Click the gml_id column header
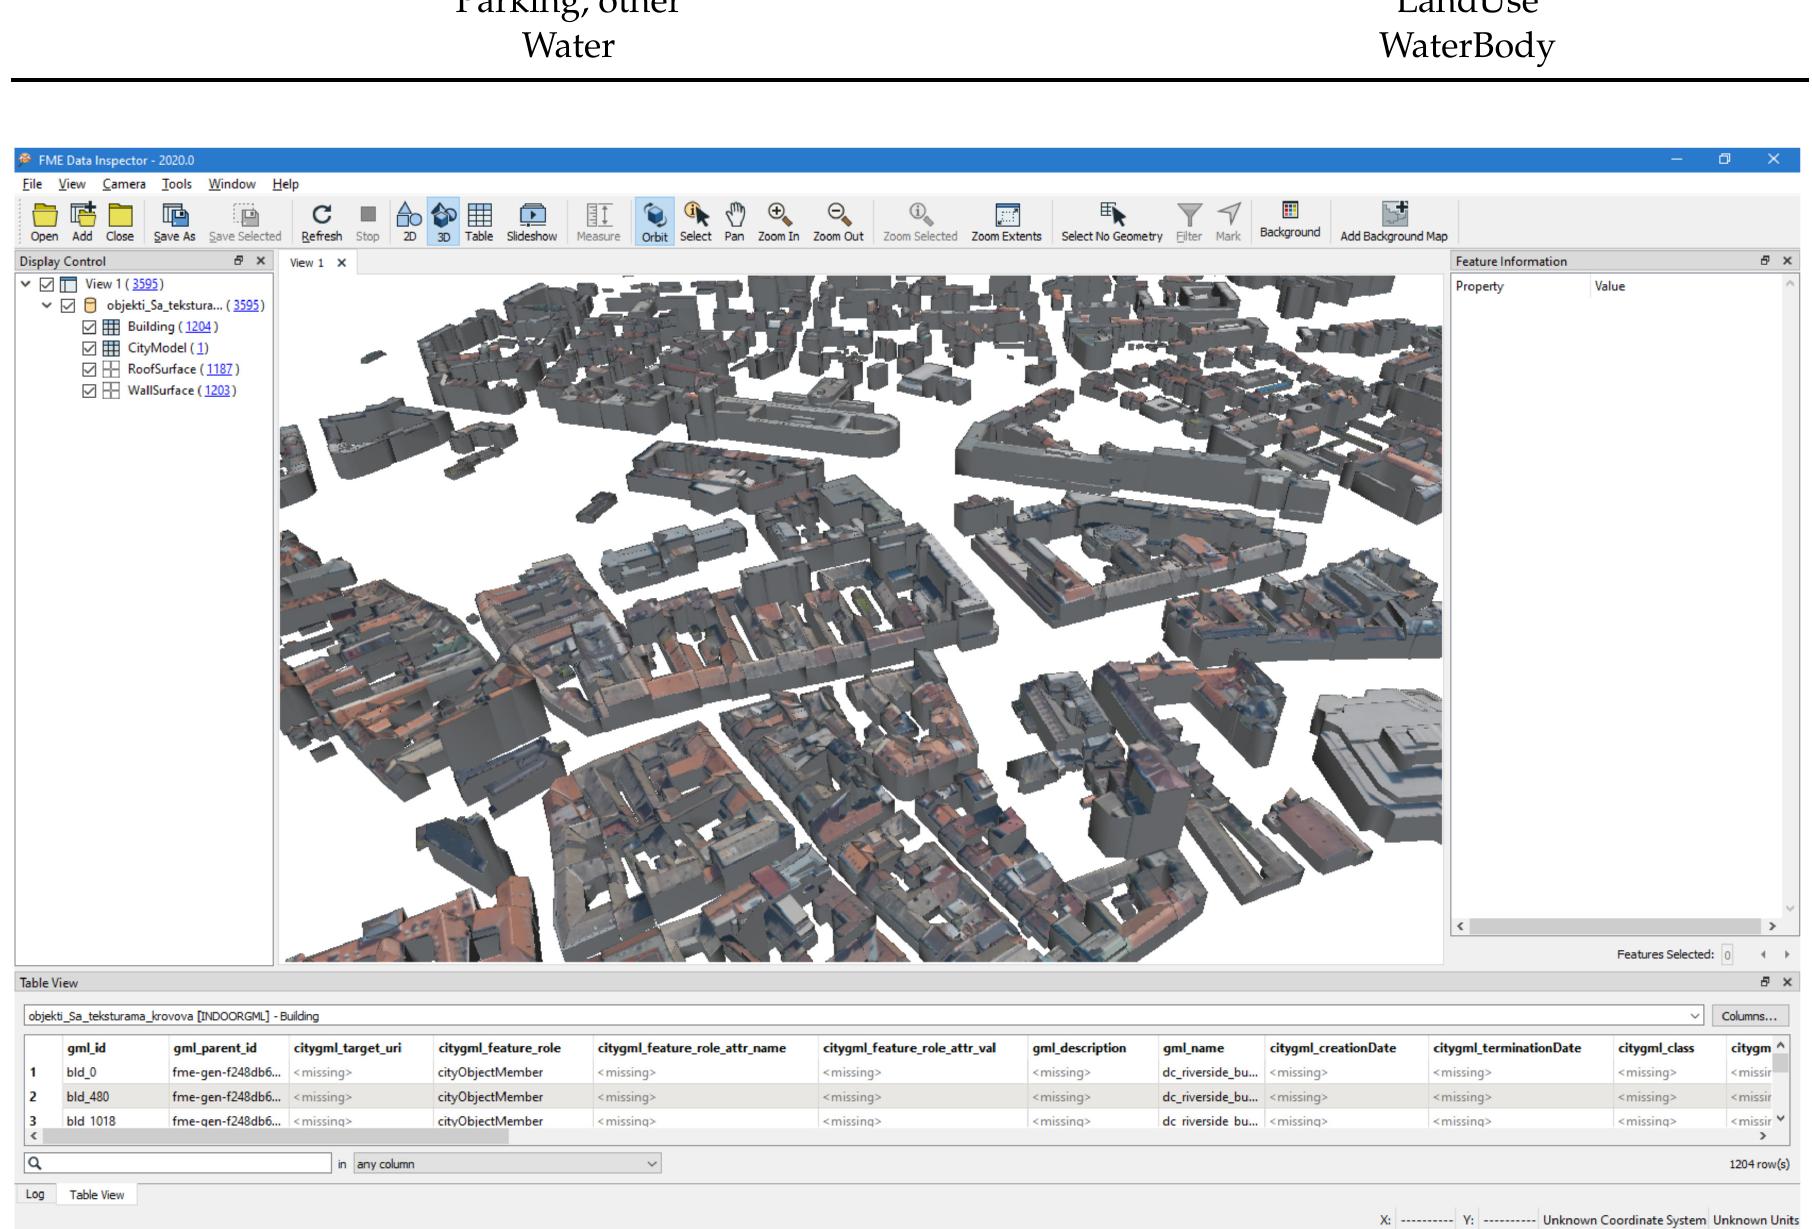 point(86,1048)
